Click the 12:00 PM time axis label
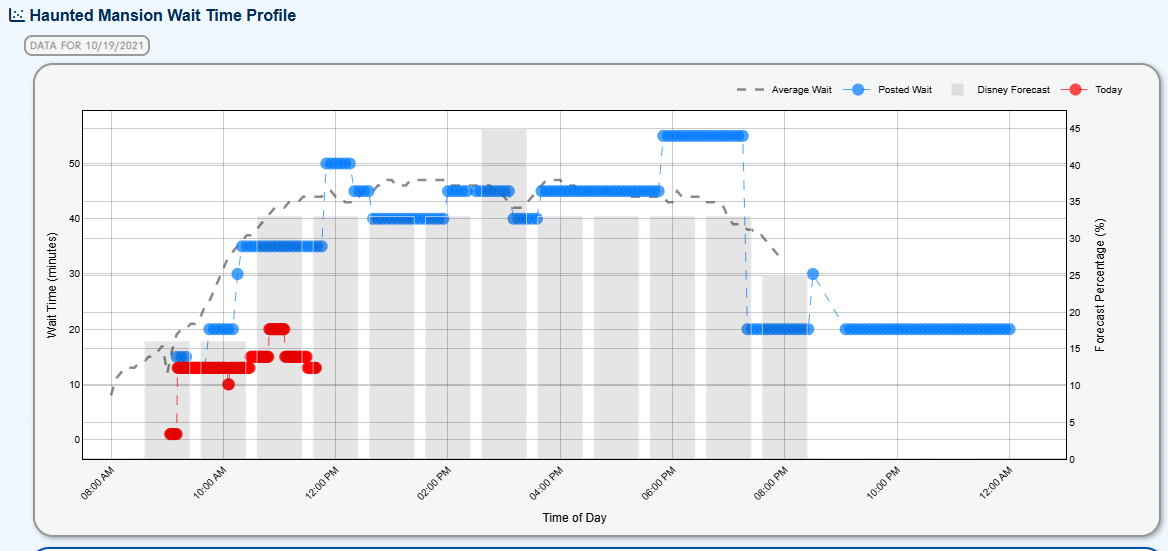1168x551 pixels. point(323,484)
